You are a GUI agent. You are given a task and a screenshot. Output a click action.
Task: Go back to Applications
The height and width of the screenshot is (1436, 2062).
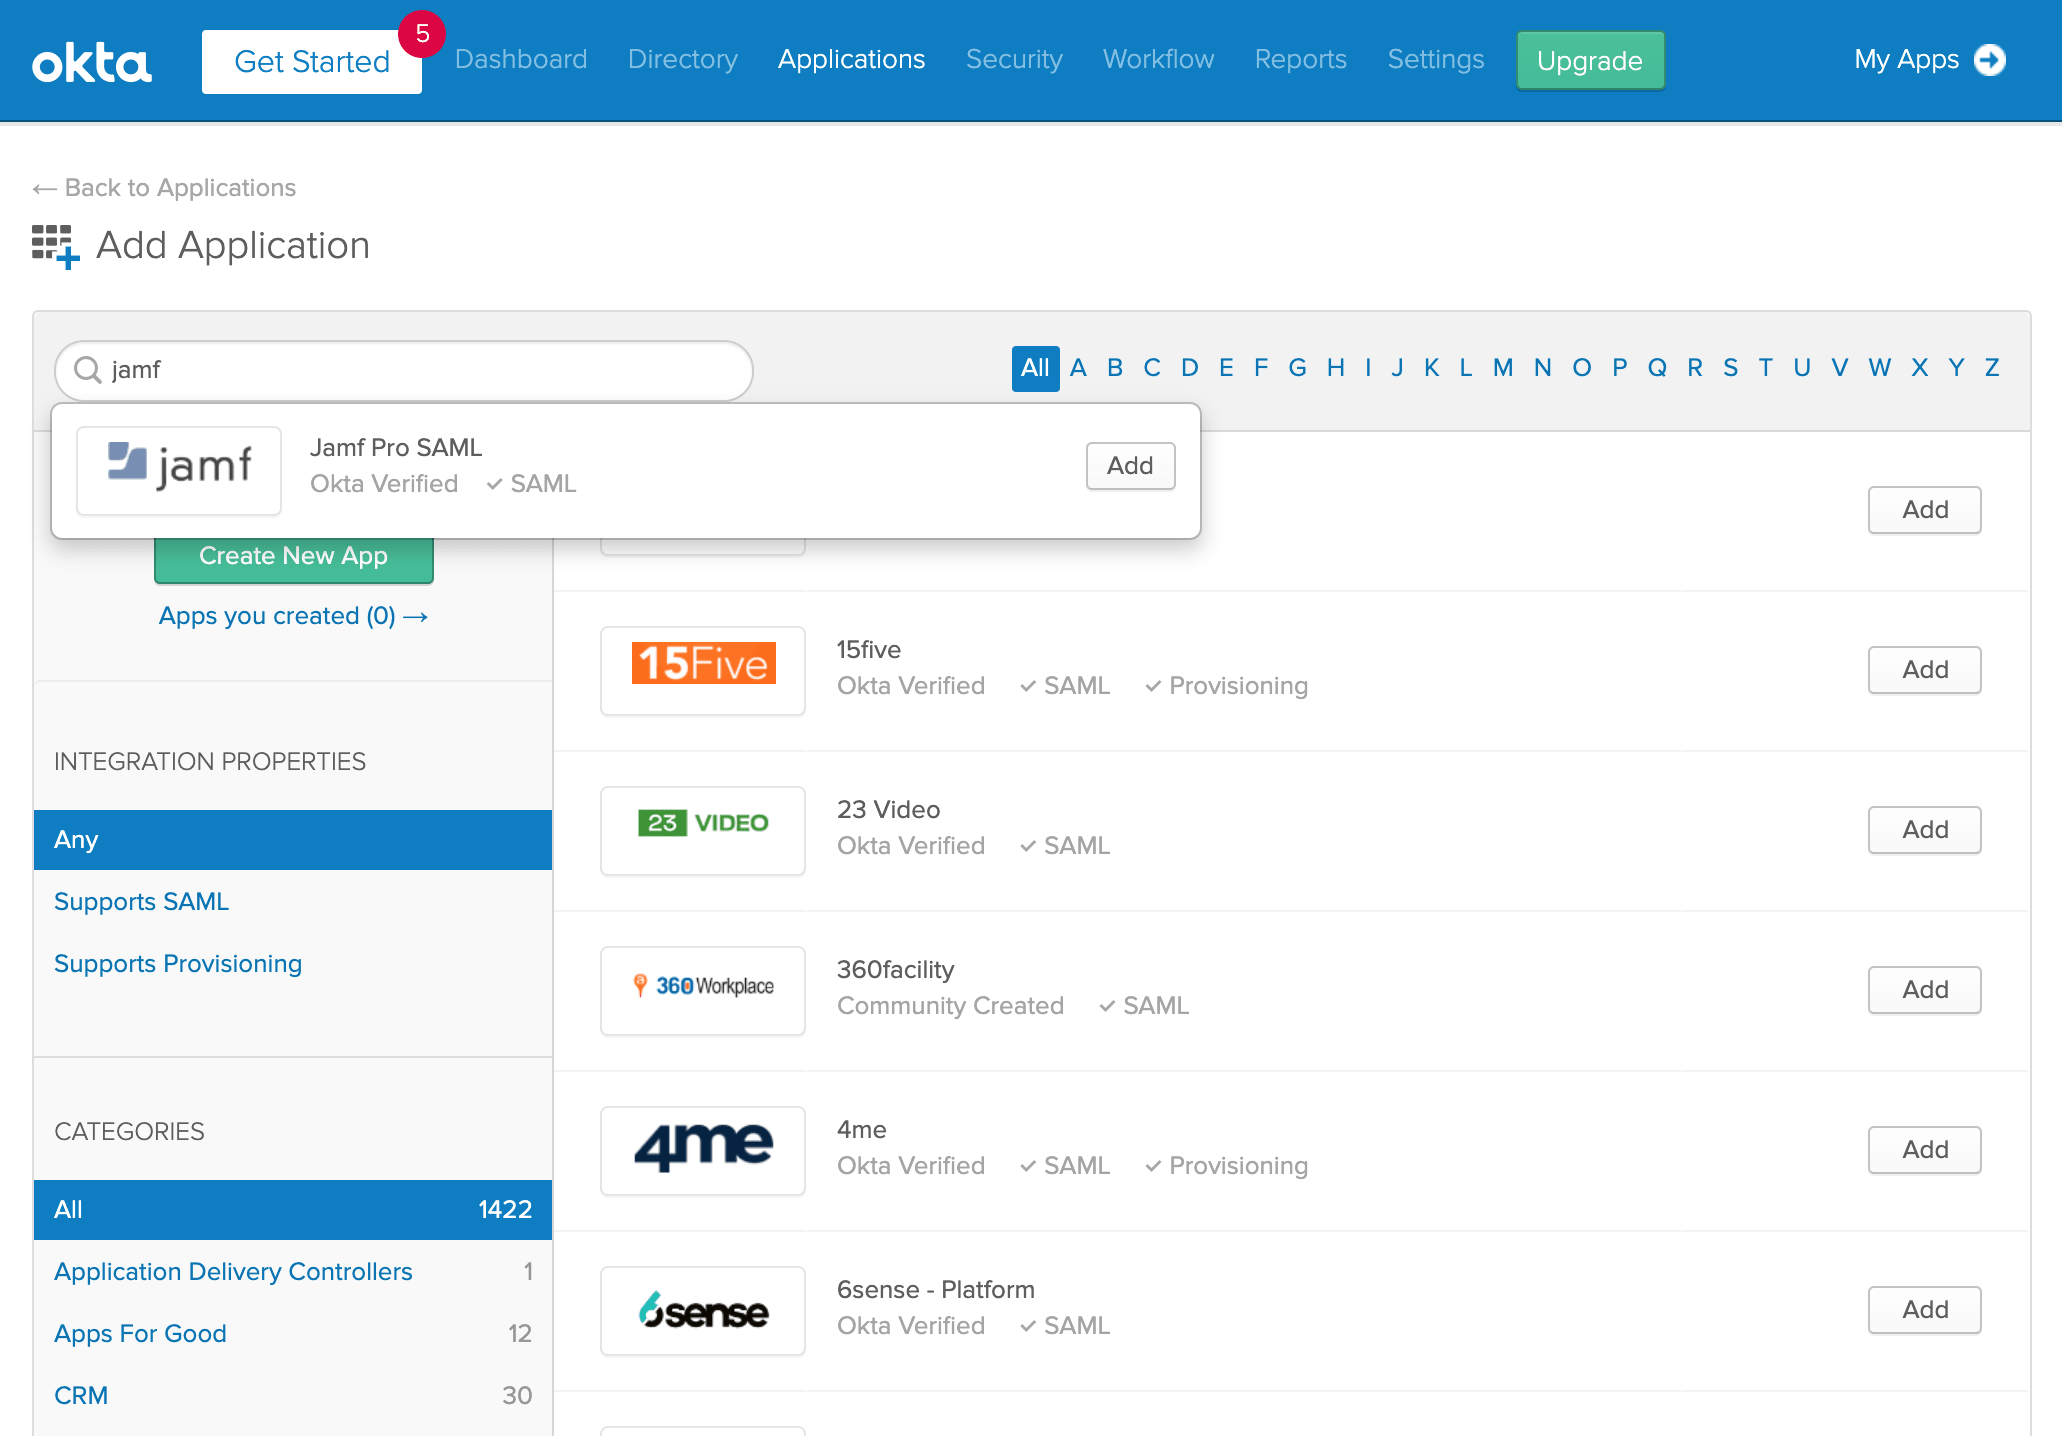pyautogui.click(x=164, y=188)
